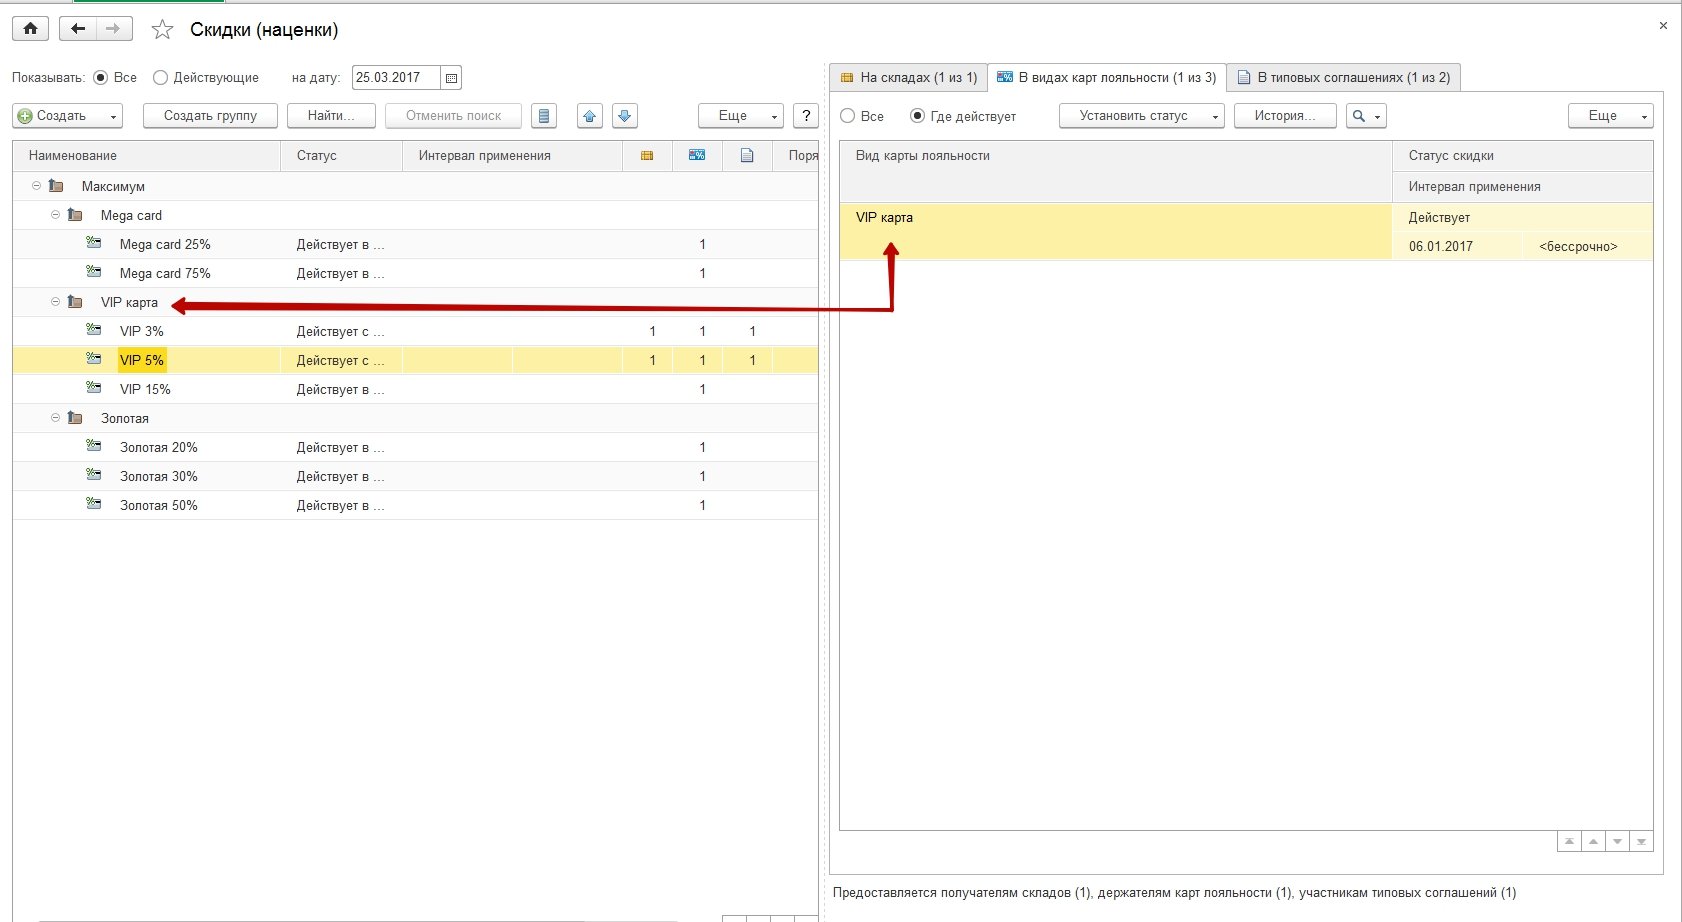Screen dimensions: 1682x922
Task: Select the "Все" radio button in right panel
Action: pyautogui.click(x=848, y=116)
